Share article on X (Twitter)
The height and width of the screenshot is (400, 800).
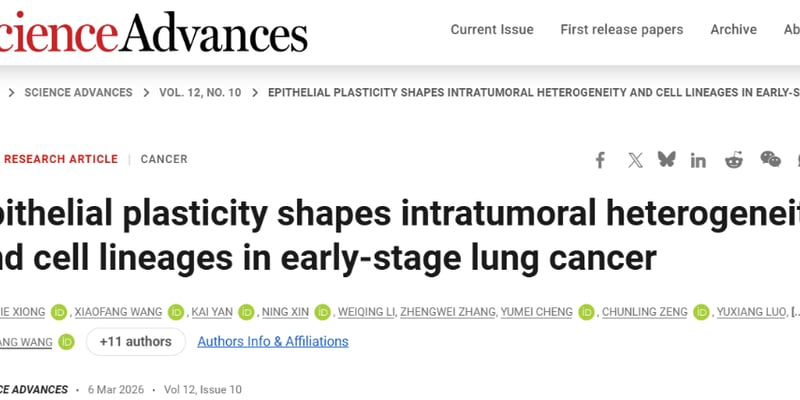click(635, 160)
